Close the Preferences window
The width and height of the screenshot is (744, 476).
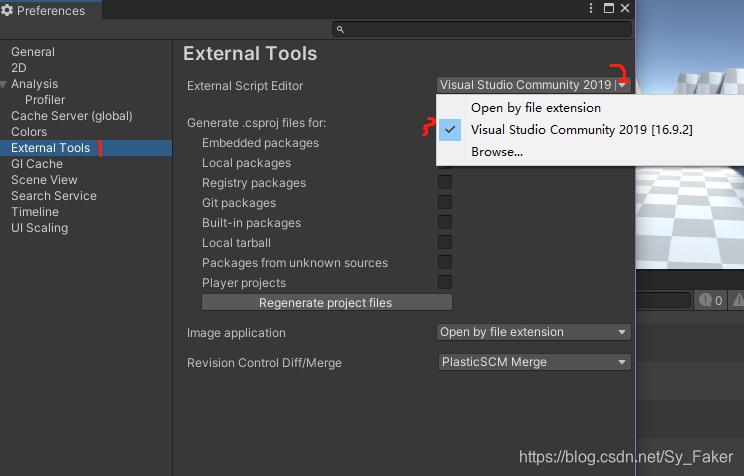[625, 8]
